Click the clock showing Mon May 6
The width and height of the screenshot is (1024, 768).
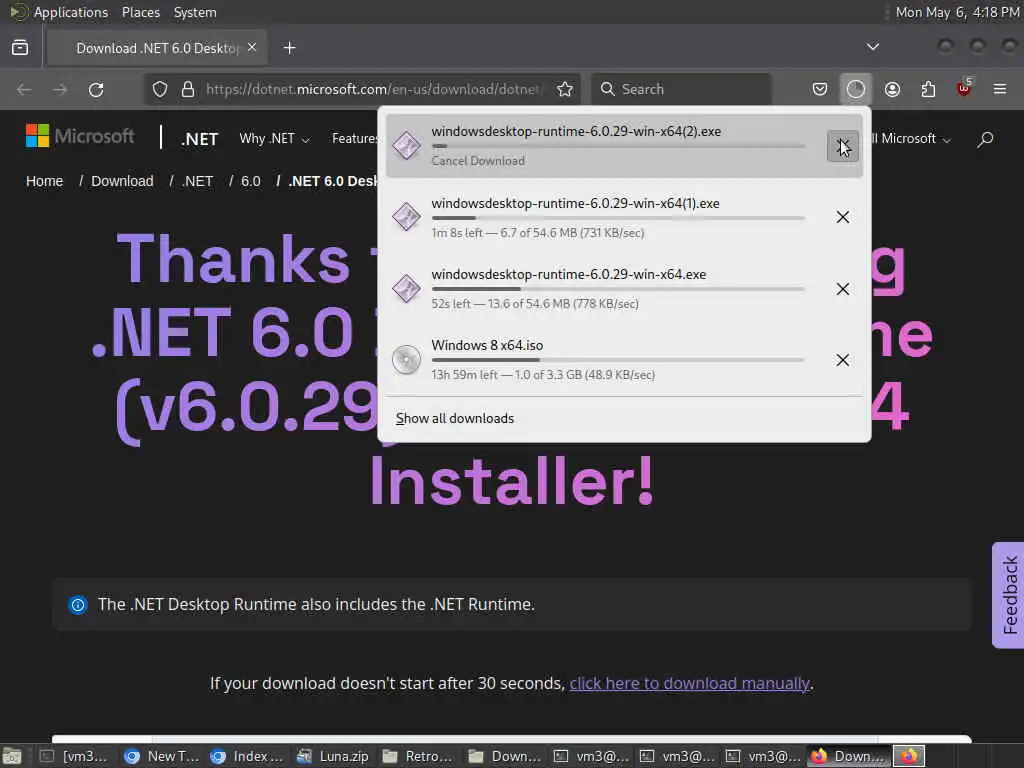point(957,12)
